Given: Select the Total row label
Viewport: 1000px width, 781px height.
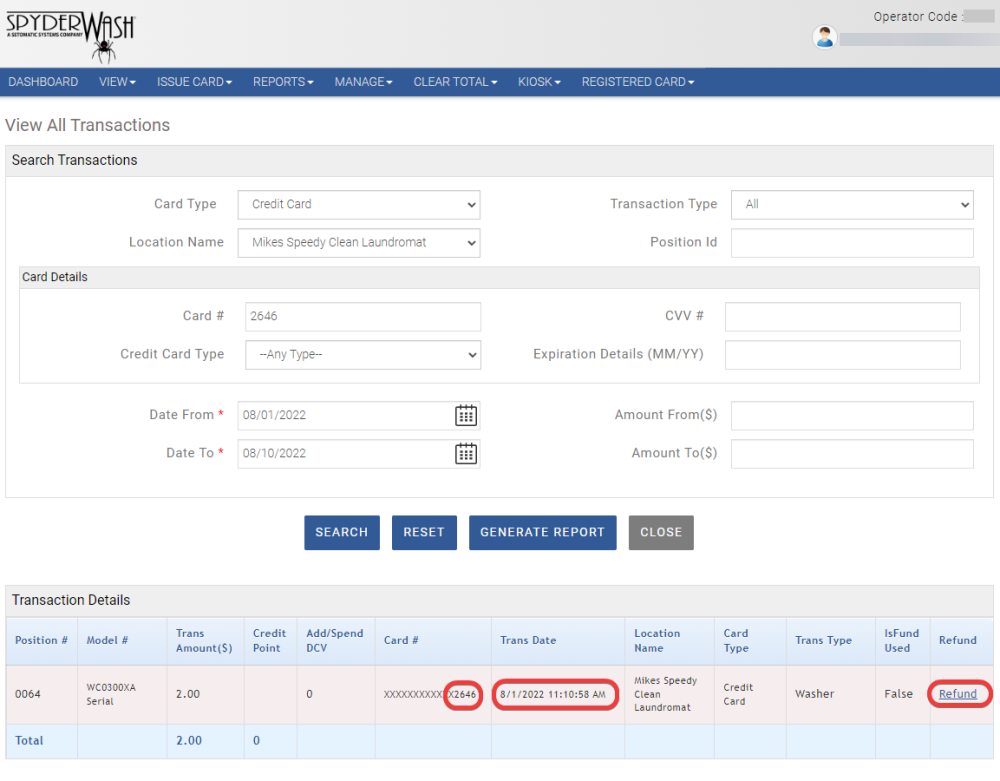Looking at the screenshot, I should tap(29, 741).
